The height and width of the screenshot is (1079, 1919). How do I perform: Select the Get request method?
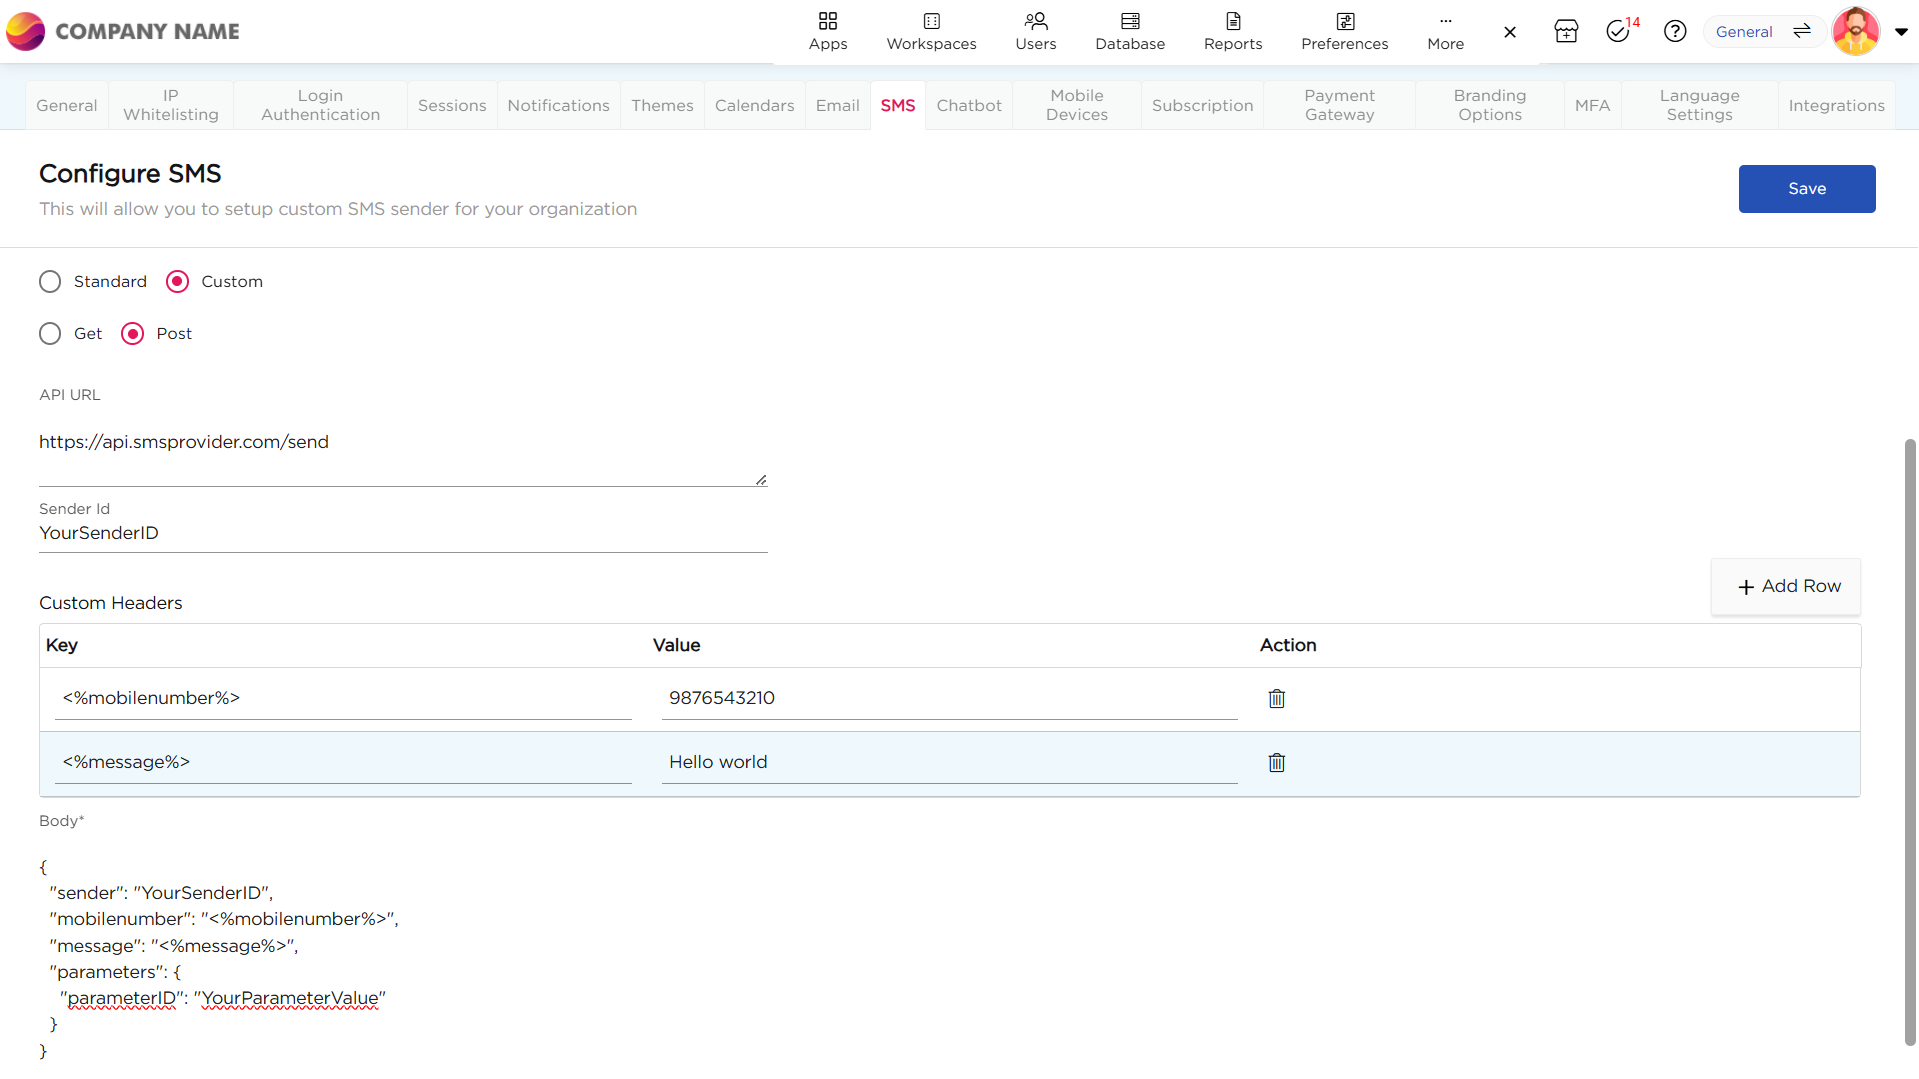50,334
